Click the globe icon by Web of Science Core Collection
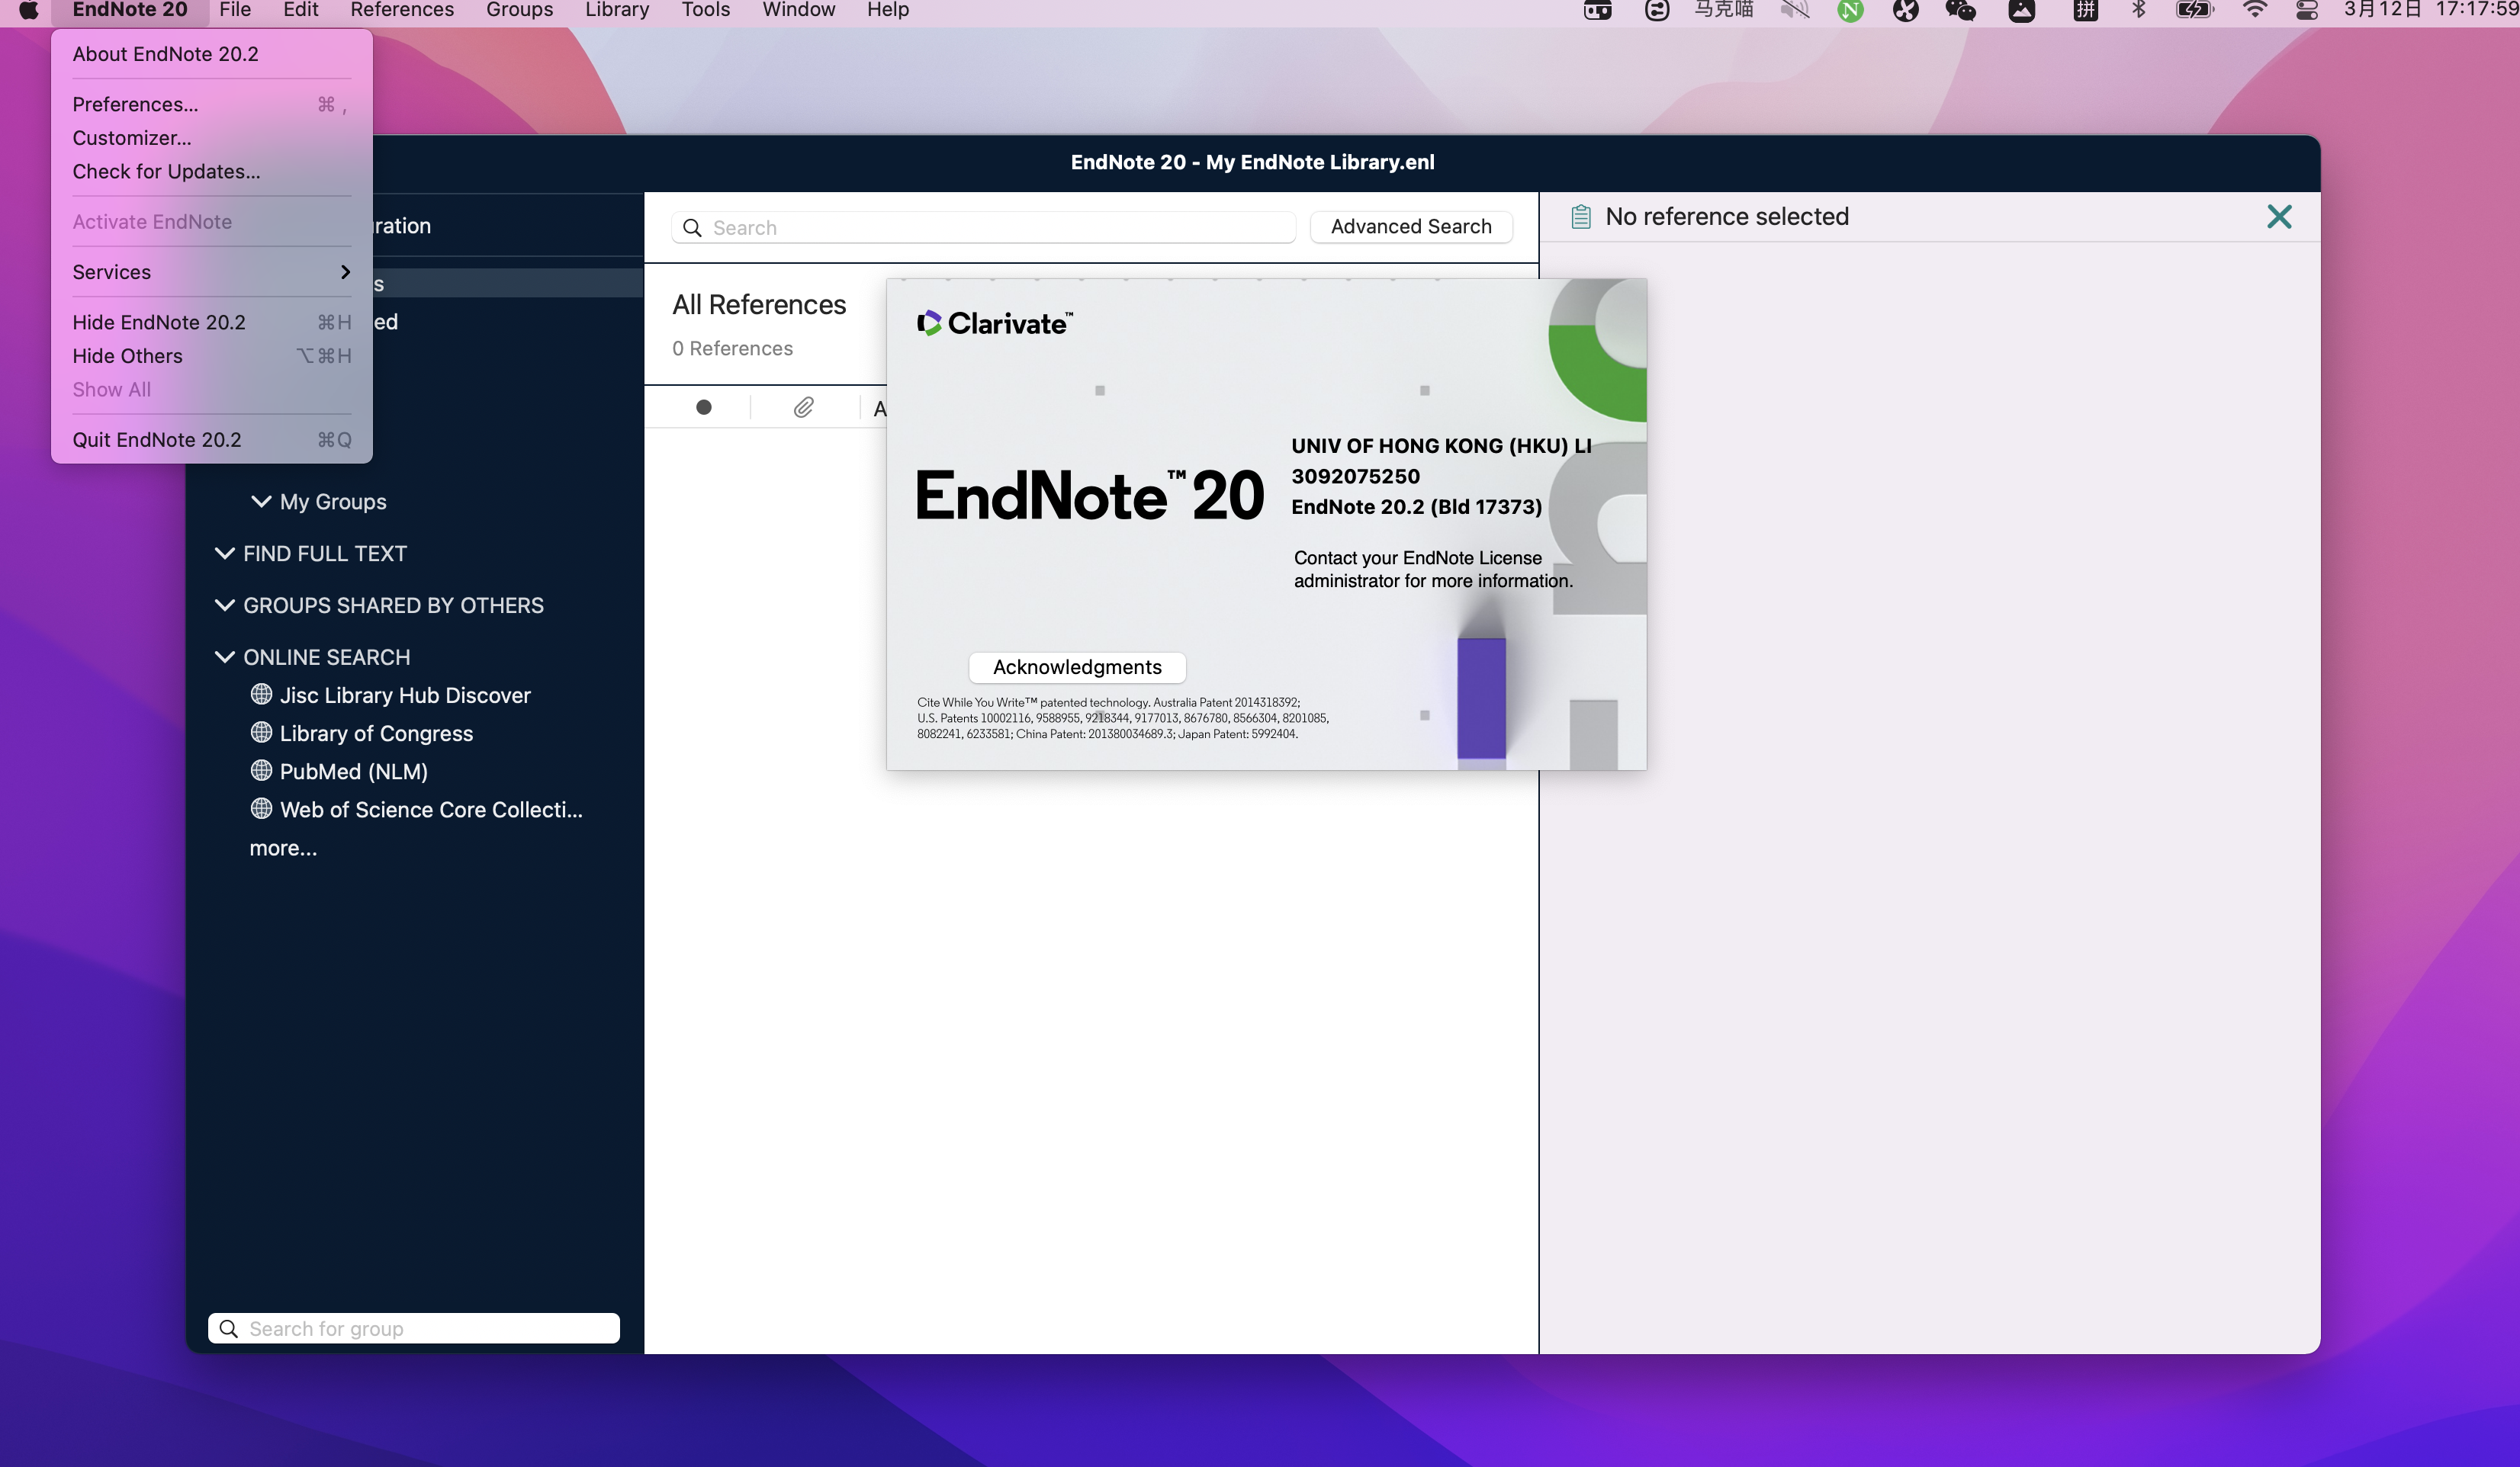 pyautogui.click(x=261, y=809)
